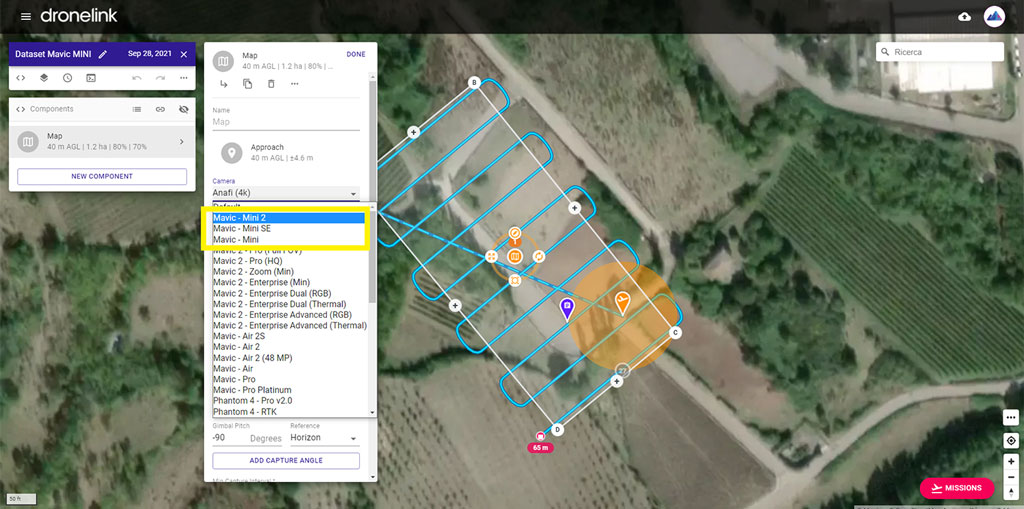
Task: Select Mavic - Mini SE from the camera list
Action: (242, 229)
